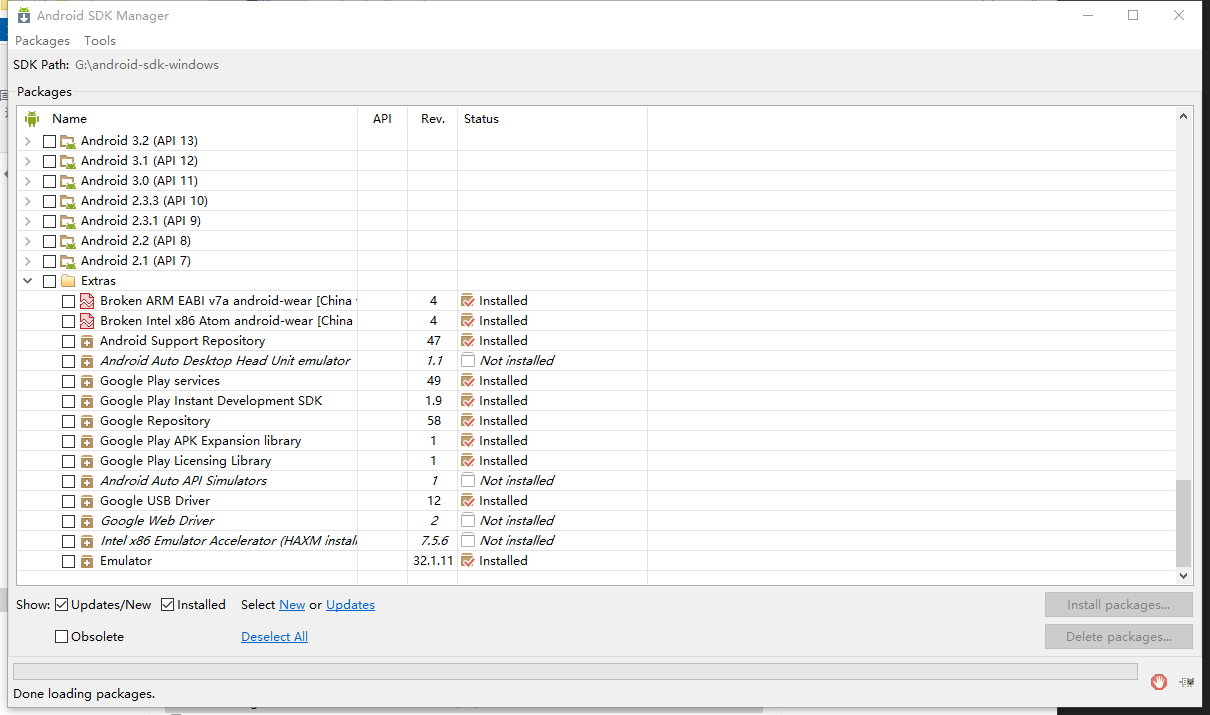Toggle the Updates/New show checkbox
This screenshot has height=715, width=1210.
pyautogui.click(x=62, y=605)
